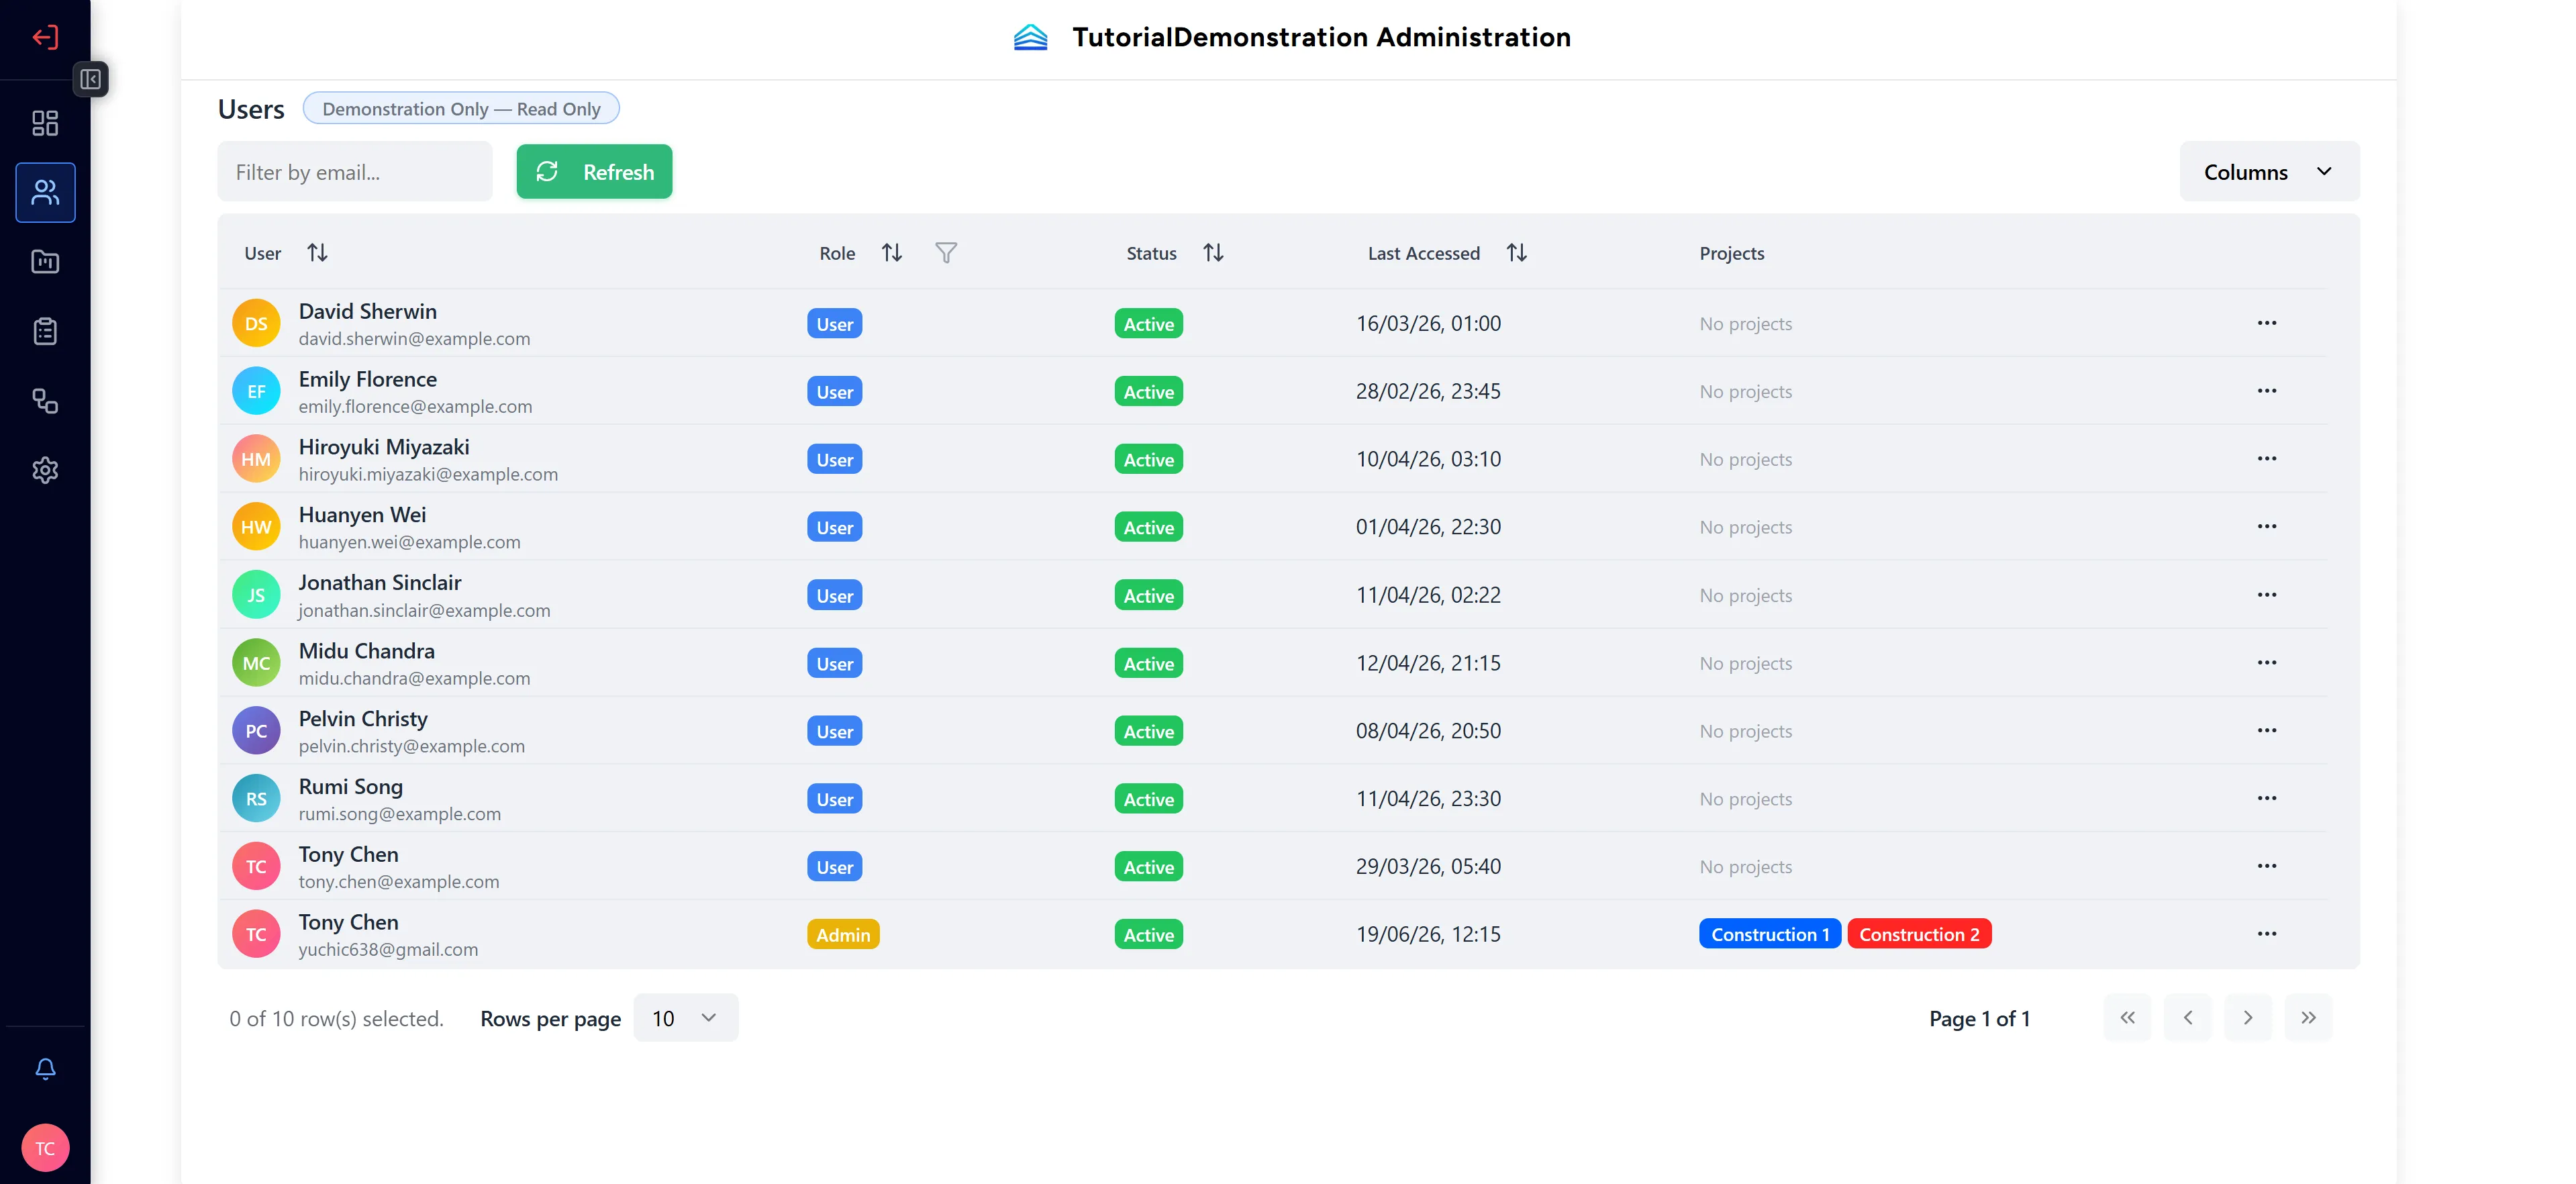
Task: Click the DS avatar for David Sherwin
Action: (256, 324)
